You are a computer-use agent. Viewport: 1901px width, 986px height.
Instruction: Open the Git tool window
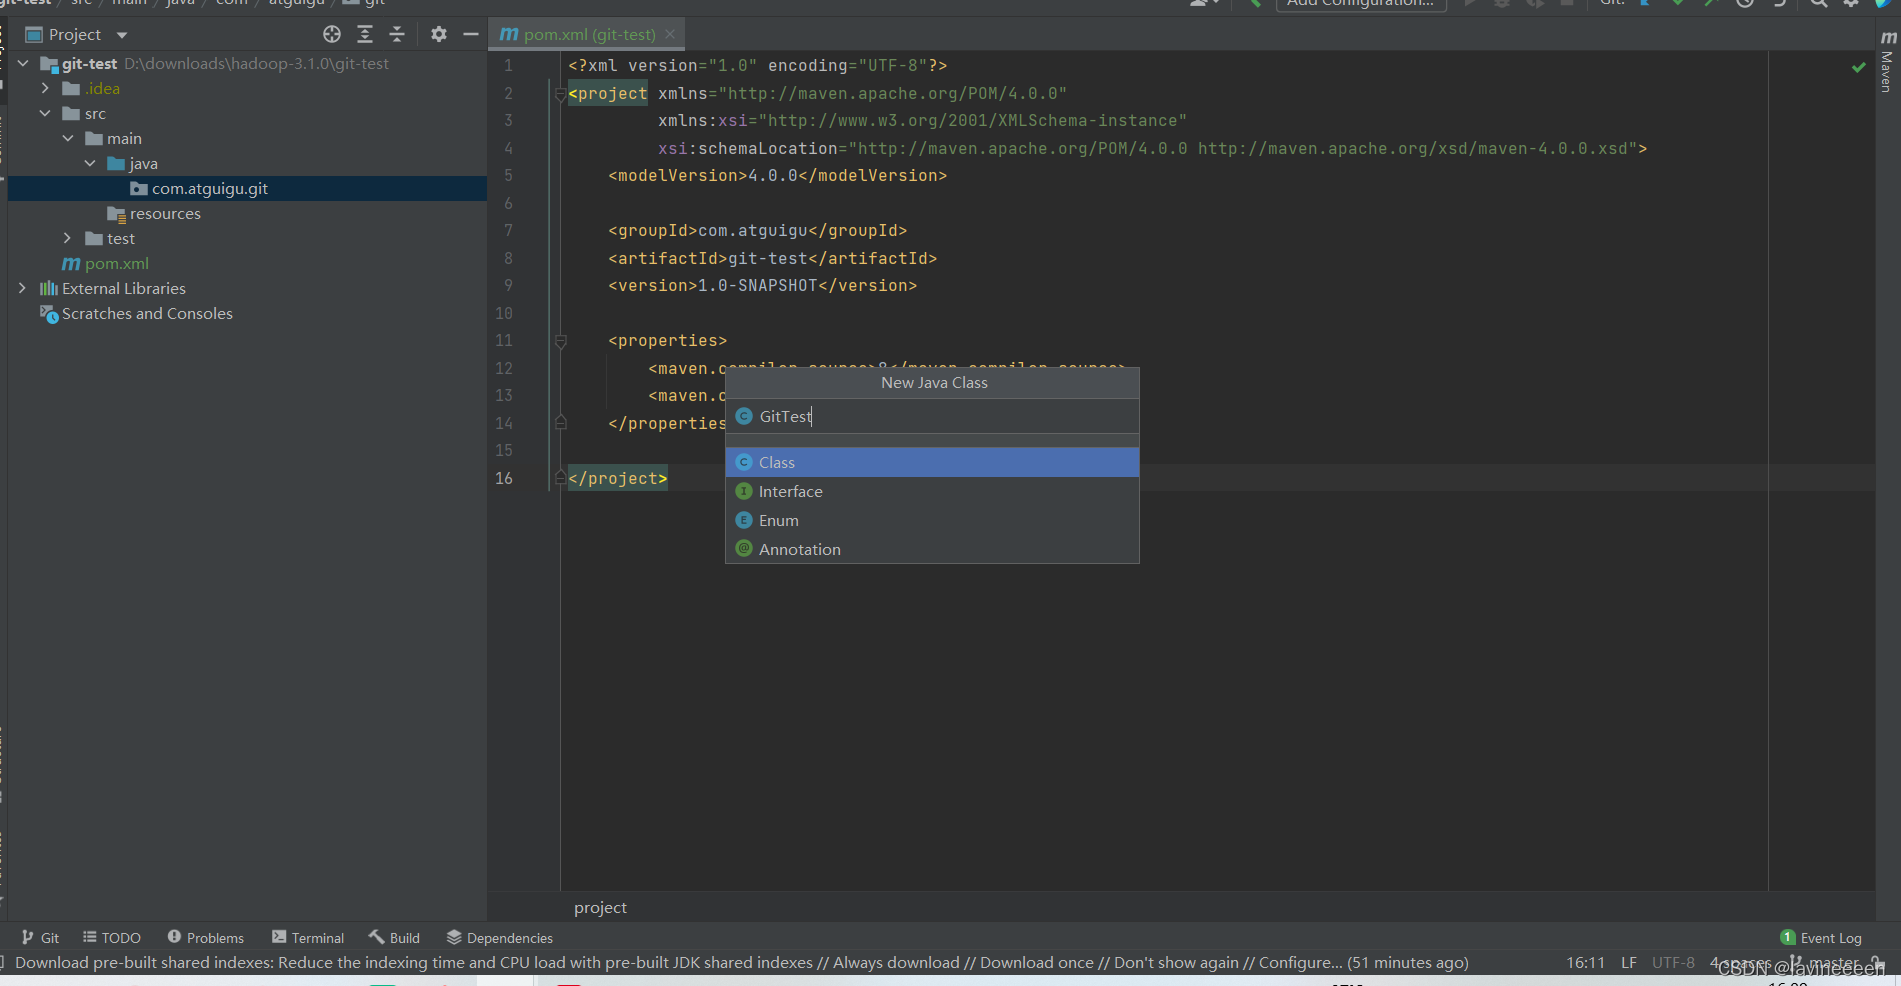pos(40,937)
